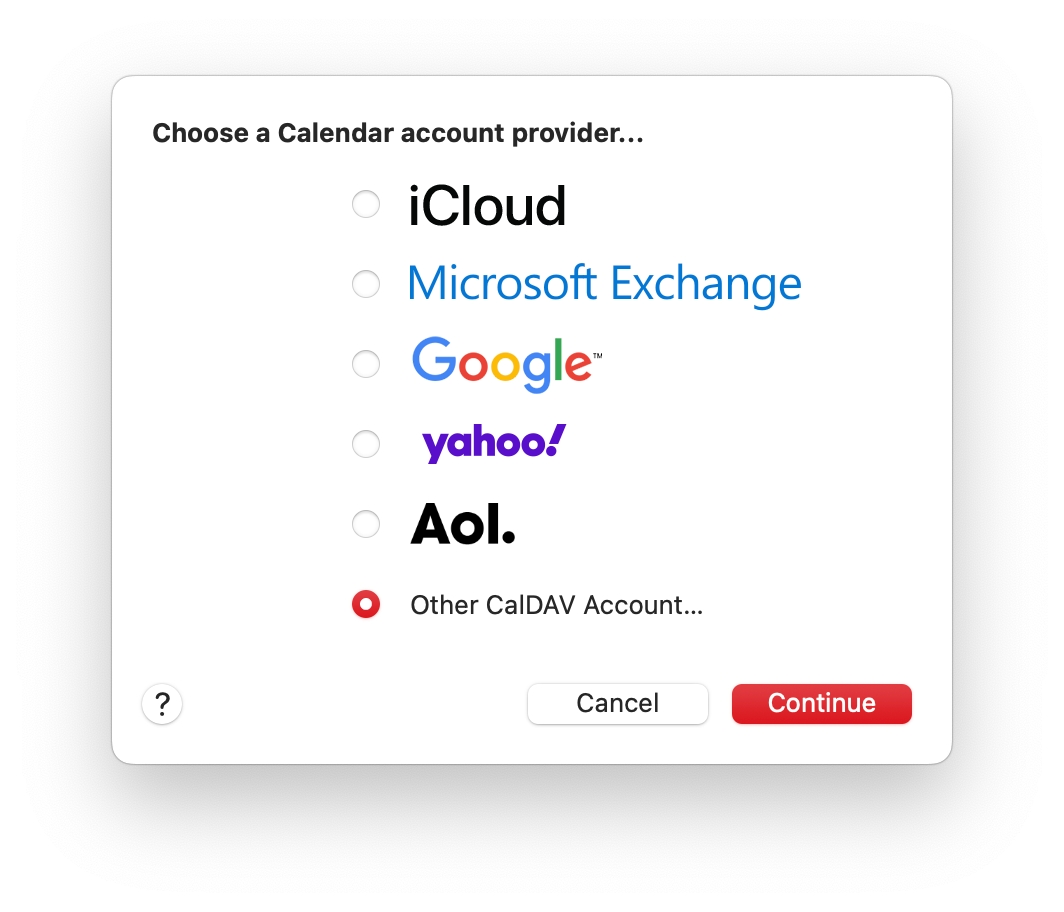Click the "Other CalDAV Account..." label

556,605
